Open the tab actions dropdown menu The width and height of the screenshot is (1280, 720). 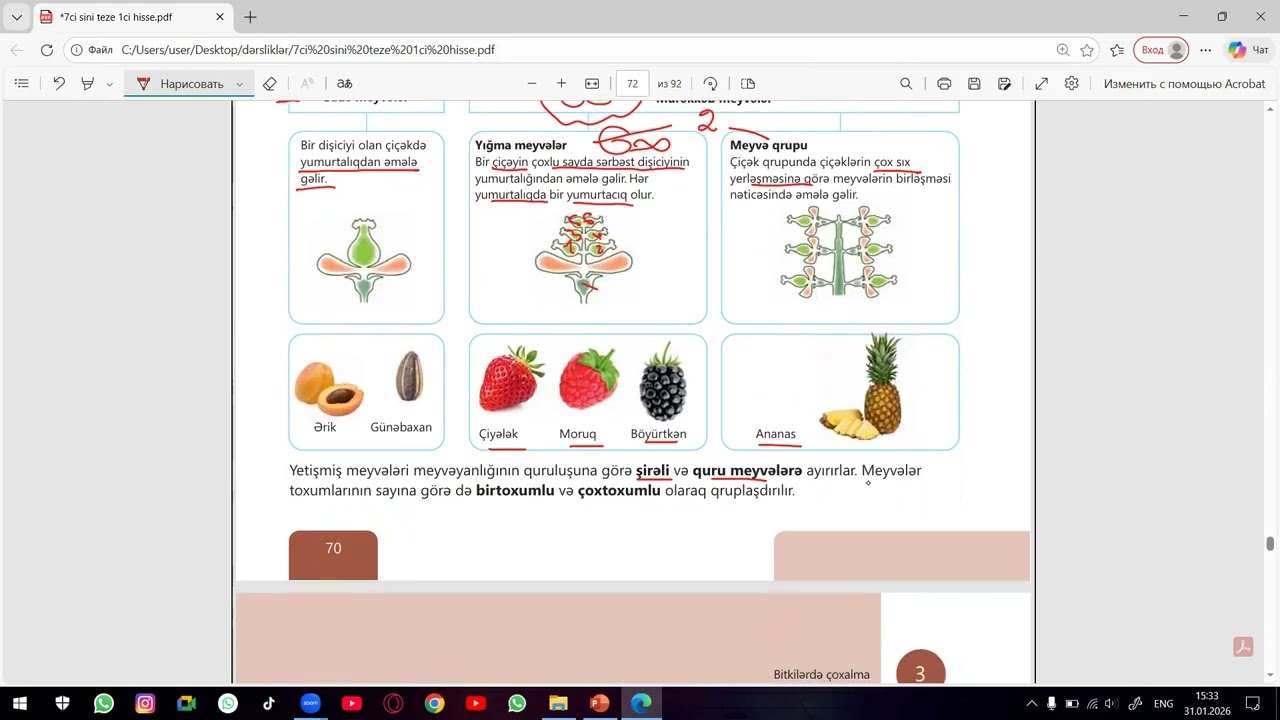[x=17, y=17]
